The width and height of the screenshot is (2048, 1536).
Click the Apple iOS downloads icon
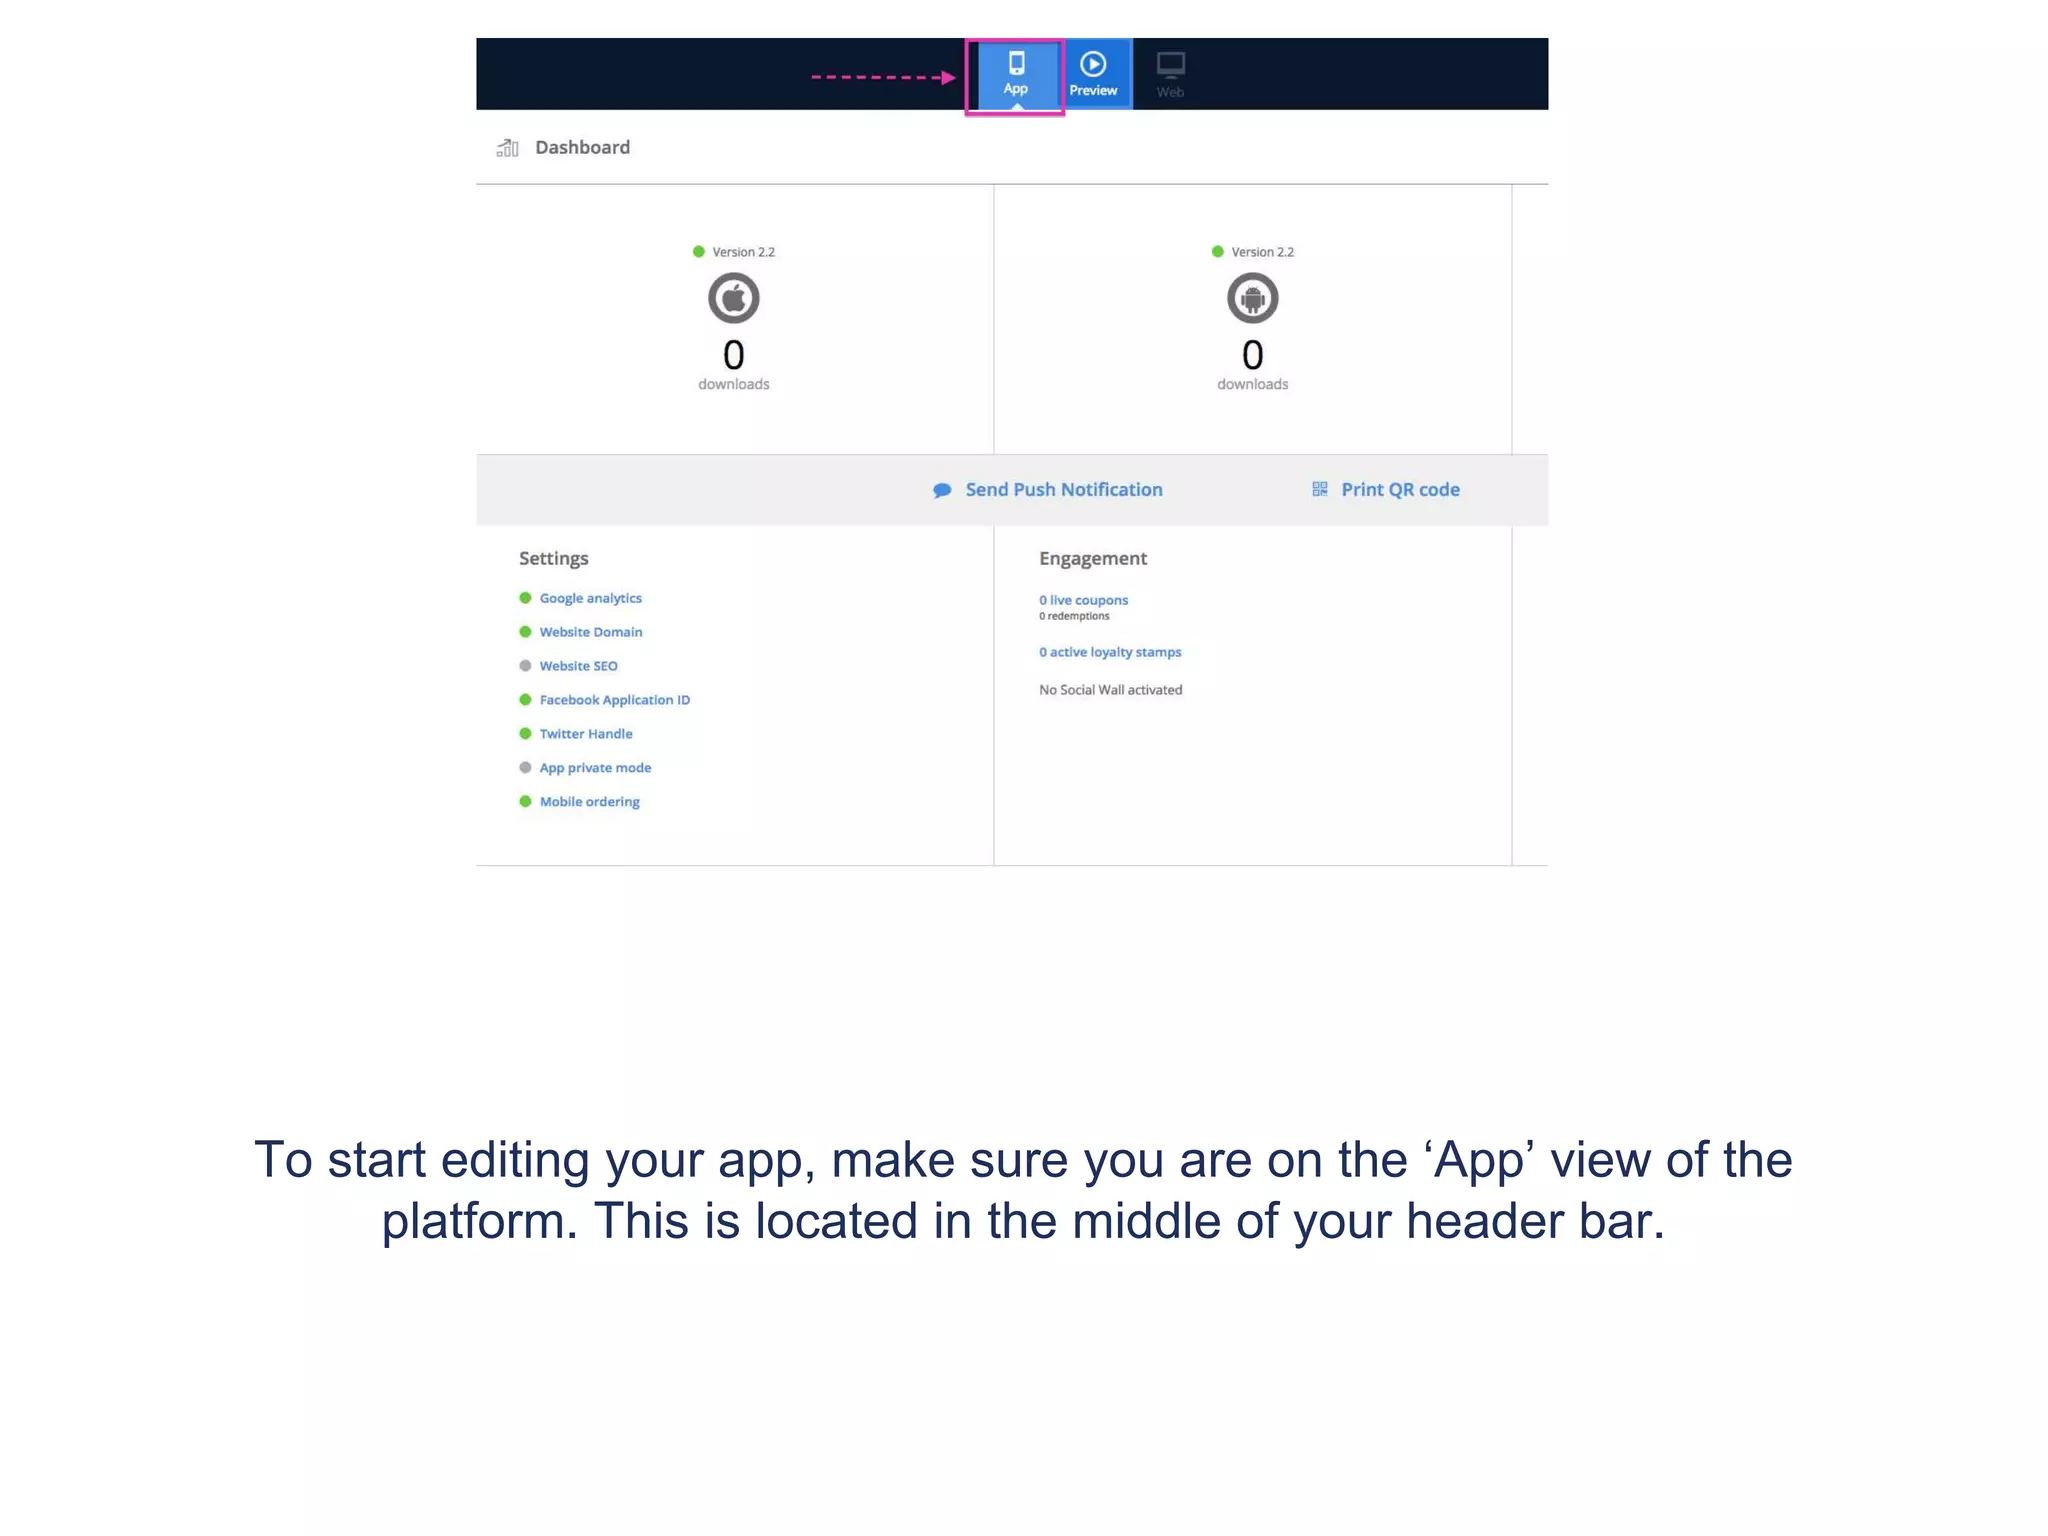point(733,298)
